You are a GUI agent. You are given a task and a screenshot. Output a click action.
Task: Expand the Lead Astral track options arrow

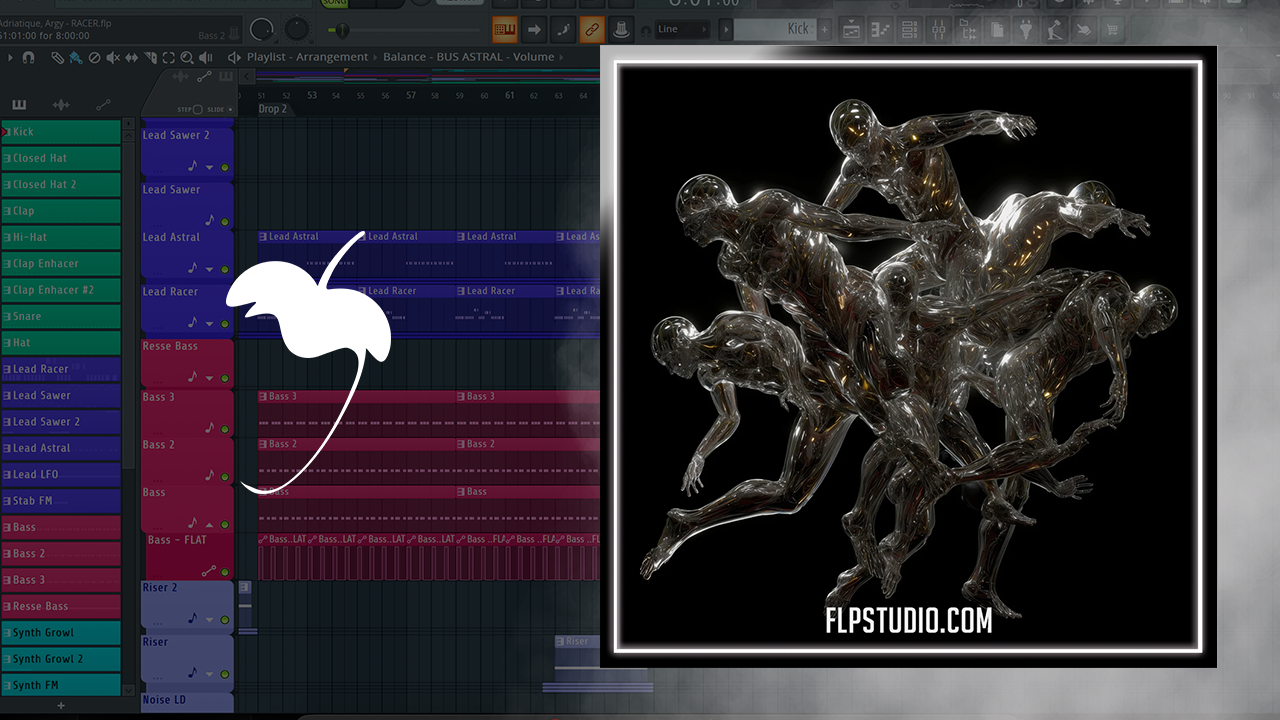209,269
